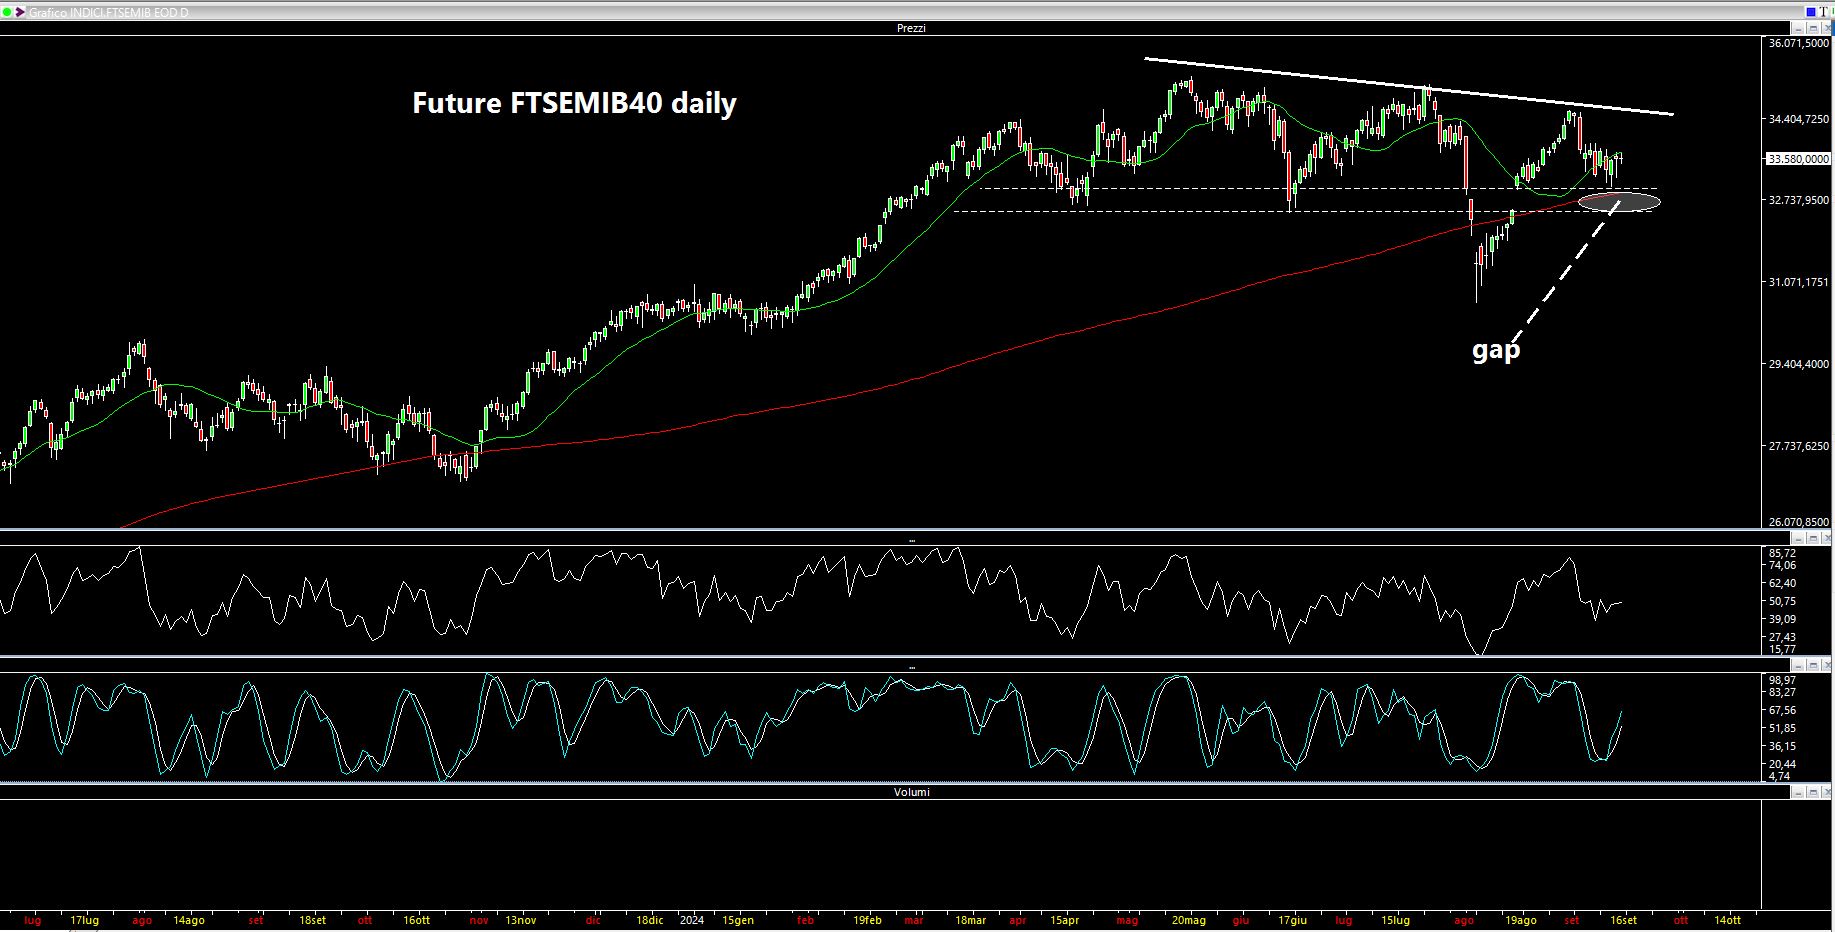Minimize the Prezzi price panel
1835x932 pixels.
pyautogui.click(x=1798, y=28)
